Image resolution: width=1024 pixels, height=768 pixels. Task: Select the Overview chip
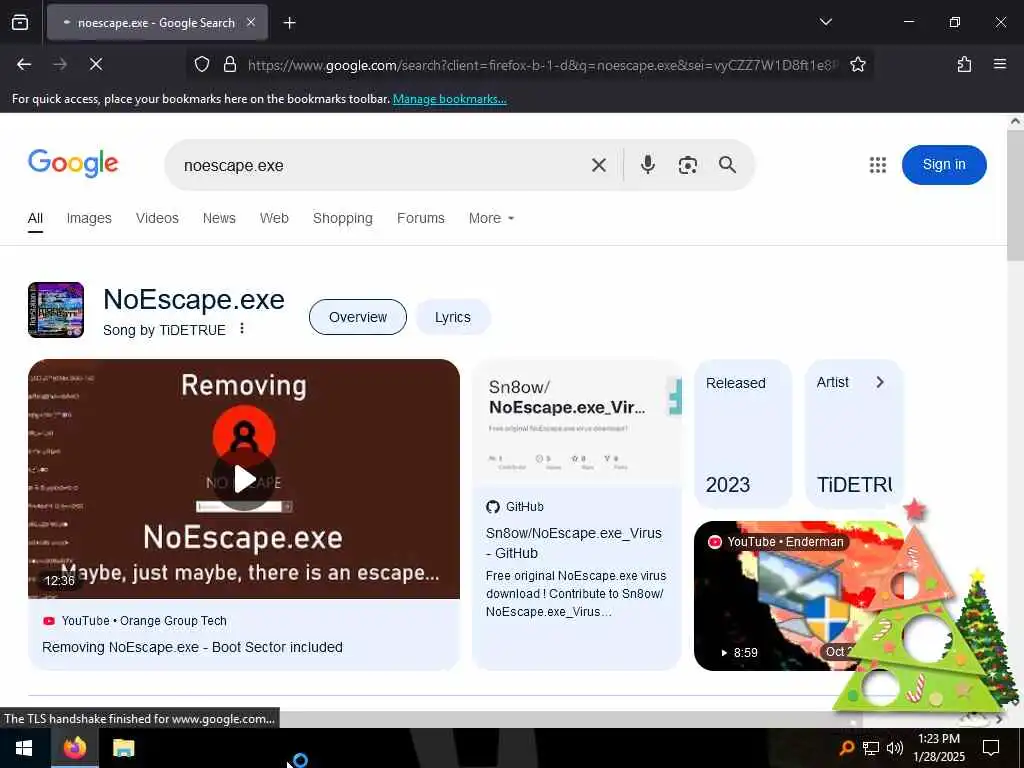(357, 317)
